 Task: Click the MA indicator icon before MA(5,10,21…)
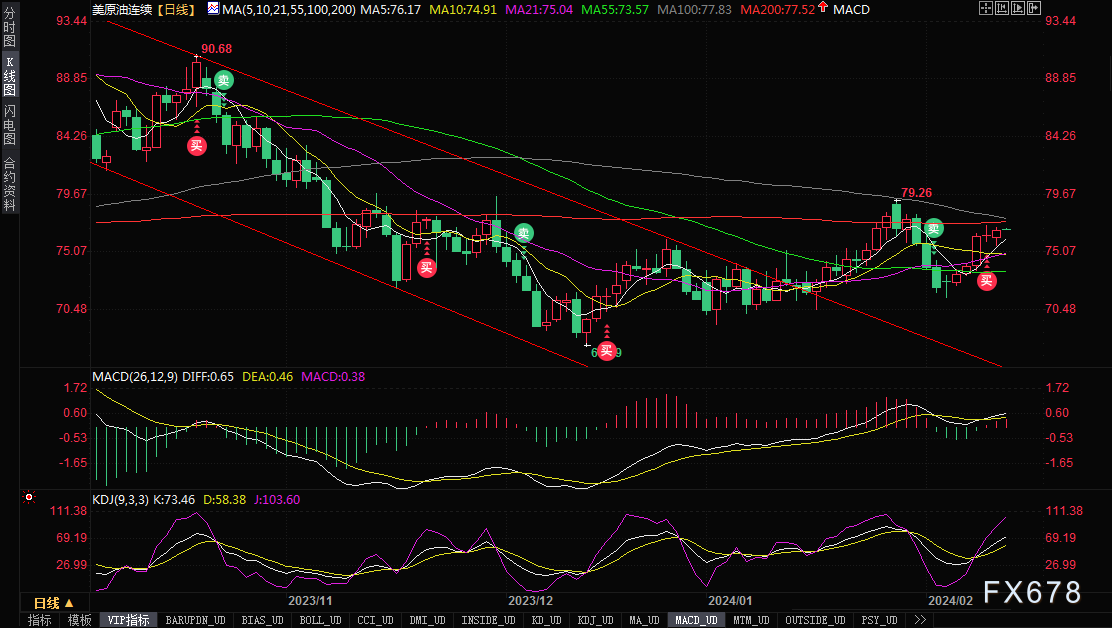click(213, 9)
